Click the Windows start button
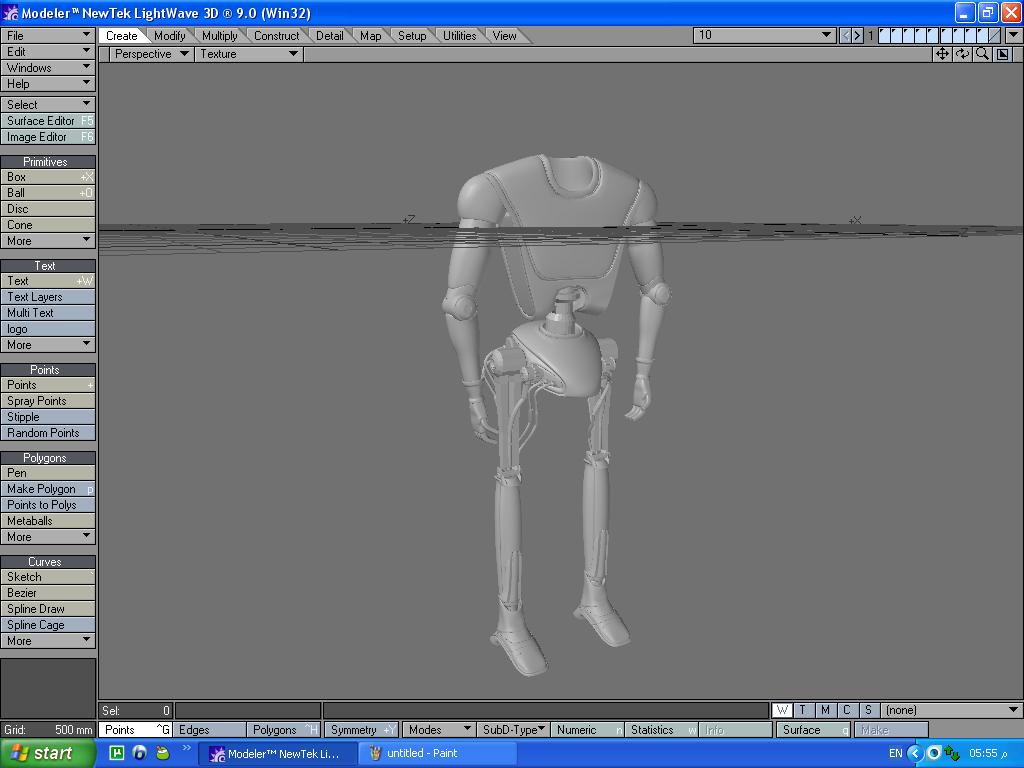This screenshot has height=768, width=1024. coord(48,753)
